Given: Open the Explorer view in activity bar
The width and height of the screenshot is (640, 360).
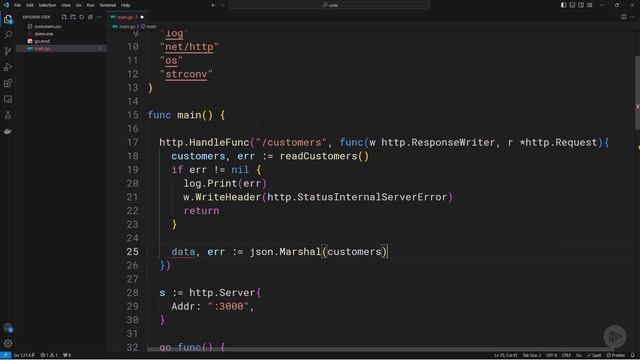Looking at the screenshot, I should 8,19.
